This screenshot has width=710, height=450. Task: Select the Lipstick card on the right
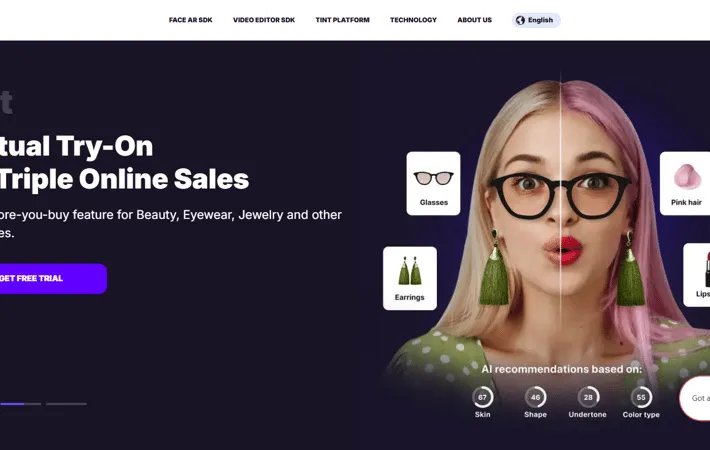tap(697, 275)
